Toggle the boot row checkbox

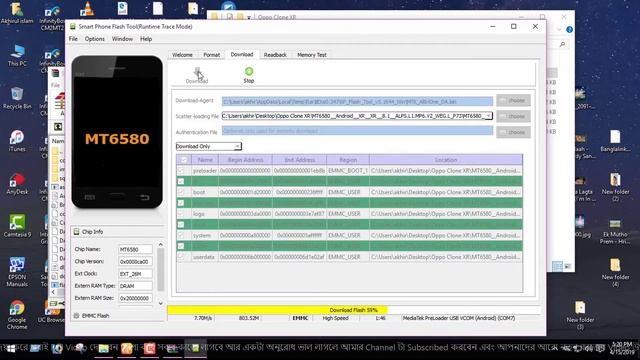click(x=181, y=192)
